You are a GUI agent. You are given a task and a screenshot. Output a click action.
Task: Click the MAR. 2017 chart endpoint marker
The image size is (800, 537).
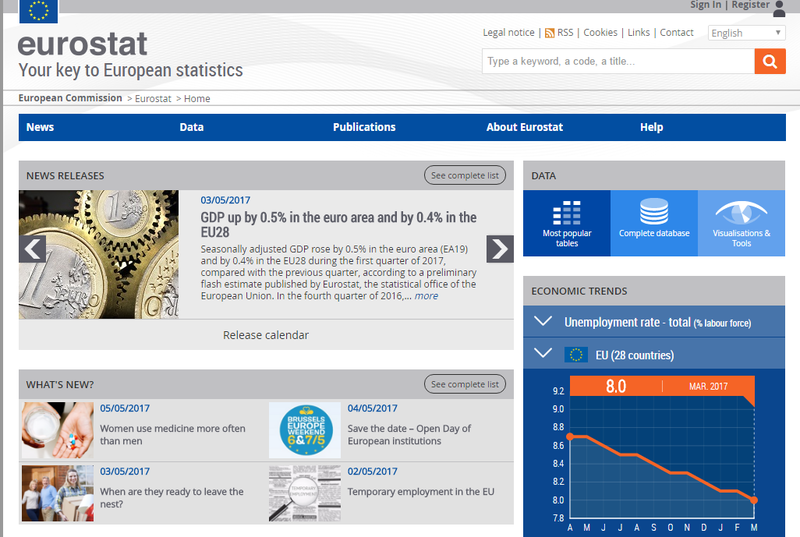[754, 500]
